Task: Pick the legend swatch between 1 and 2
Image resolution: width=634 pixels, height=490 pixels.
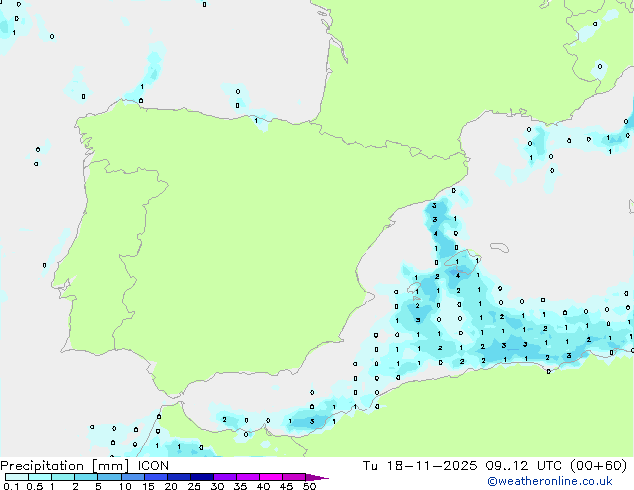Action: click(63, 477)
